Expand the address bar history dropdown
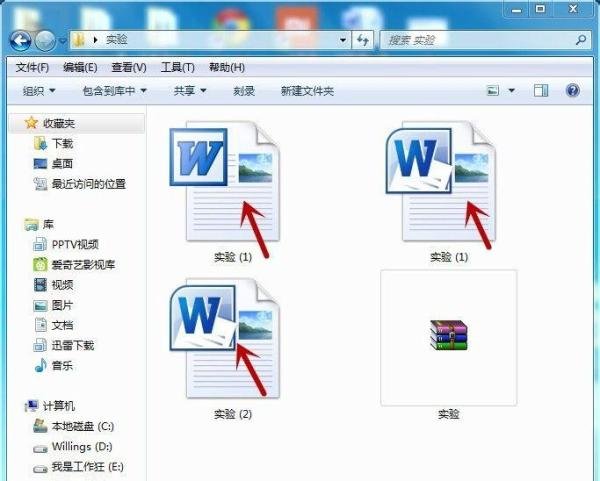This screenshot has width=600, height=481. coord(343,40)
